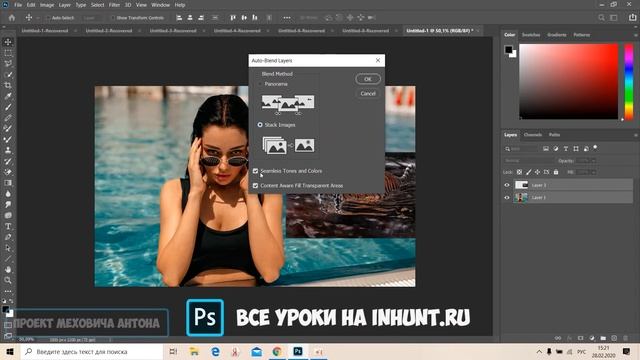Switch to the Untitled-2-Recovered document tab
Screen dimensions: 640x360
point(109,31)
